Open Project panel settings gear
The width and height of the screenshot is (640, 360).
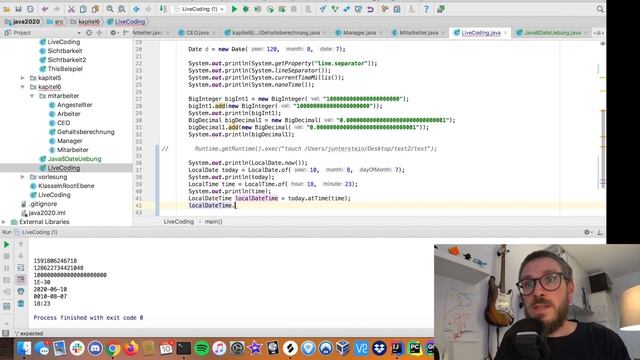point(113,33)
